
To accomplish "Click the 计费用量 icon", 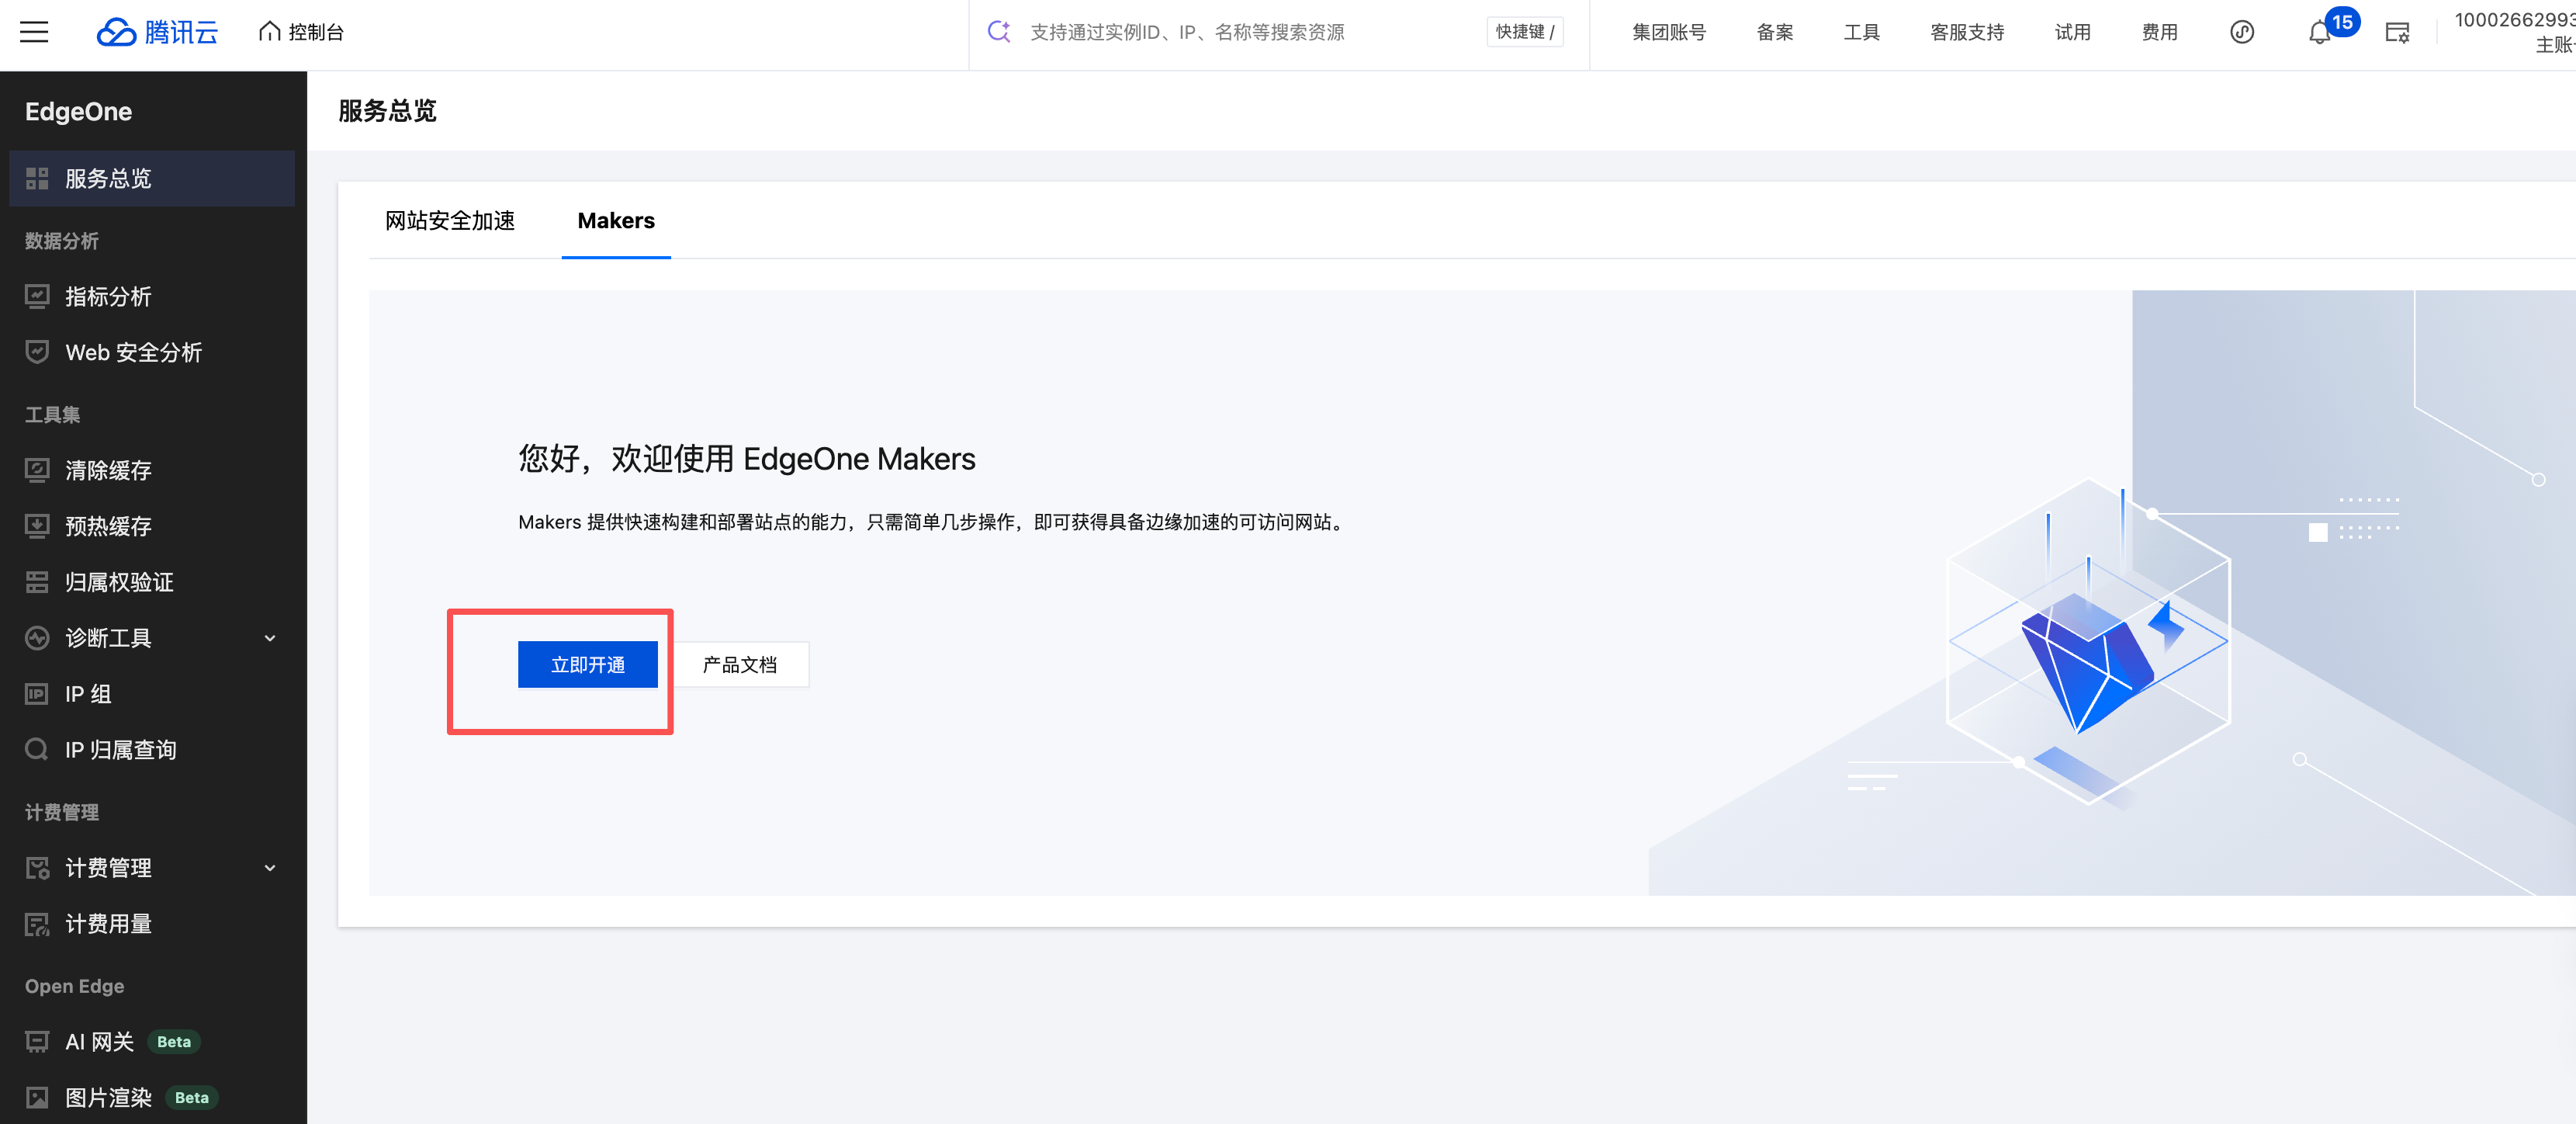I will pyautogui.click(x=37, y=924).
